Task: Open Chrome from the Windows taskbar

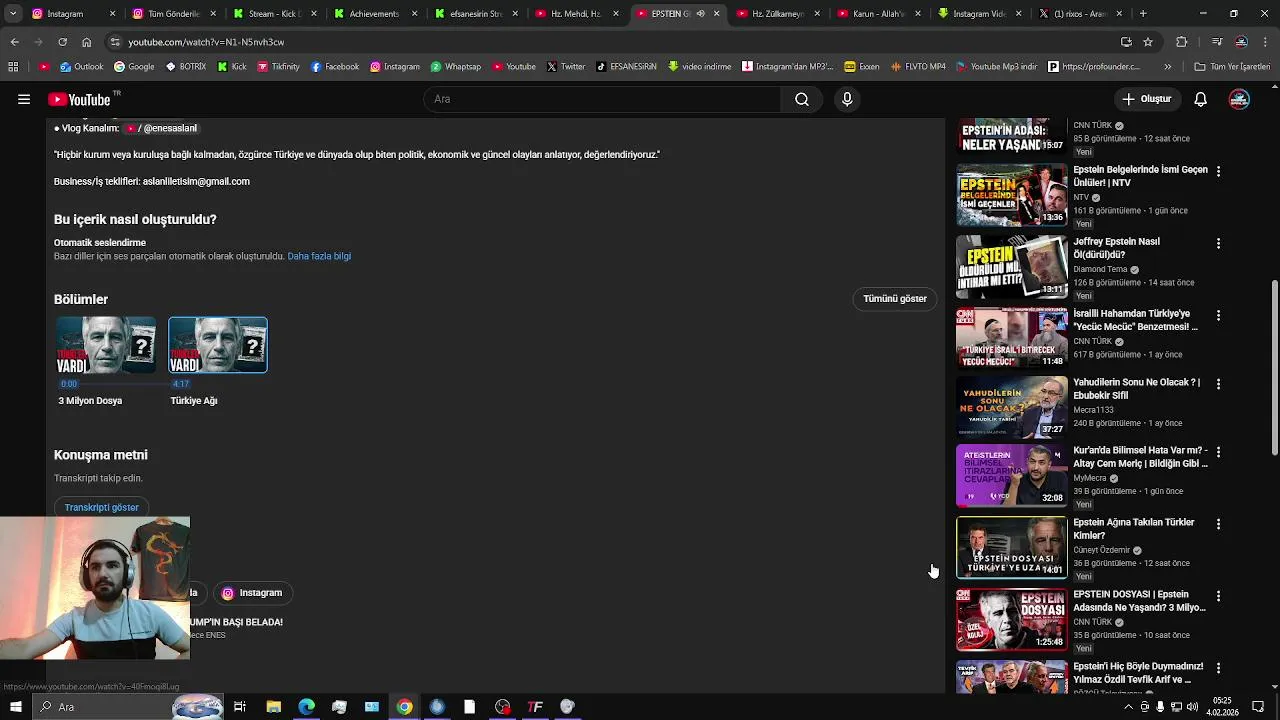Action: pos(404,707)
